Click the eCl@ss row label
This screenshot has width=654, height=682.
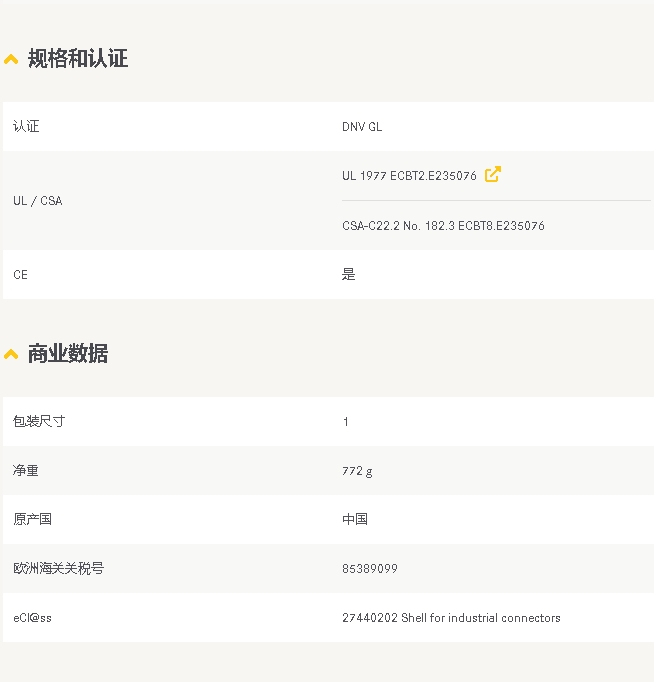(33, 618)
